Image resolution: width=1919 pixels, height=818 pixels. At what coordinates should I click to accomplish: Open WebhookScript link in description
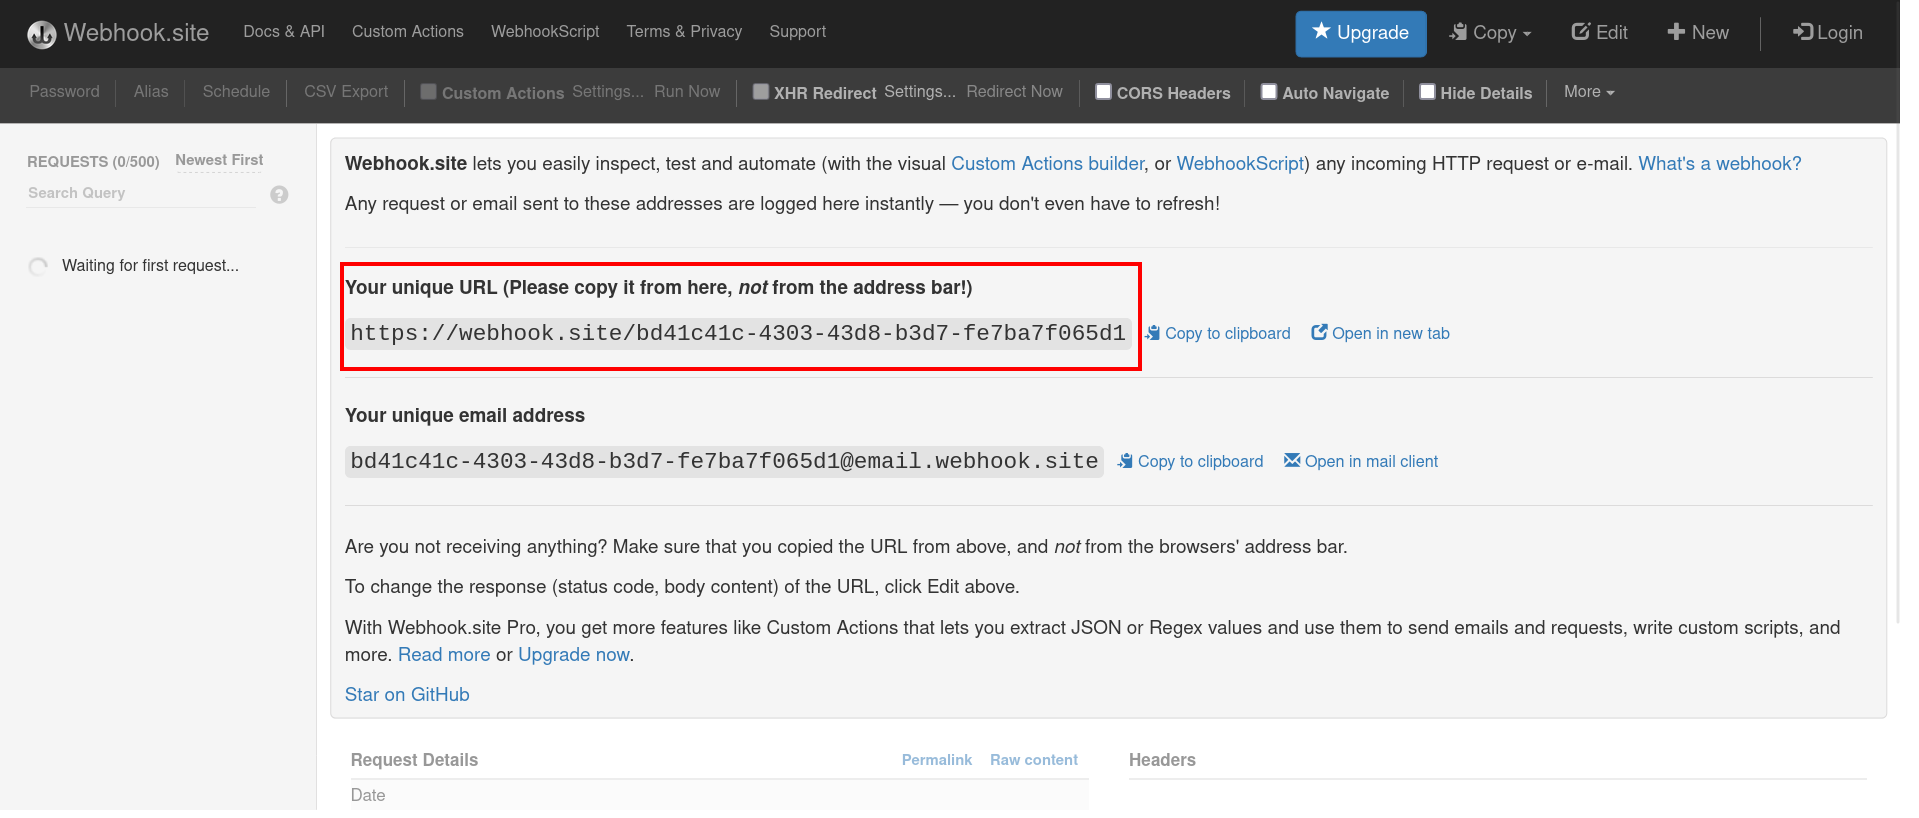click(x=1240, y=164)
